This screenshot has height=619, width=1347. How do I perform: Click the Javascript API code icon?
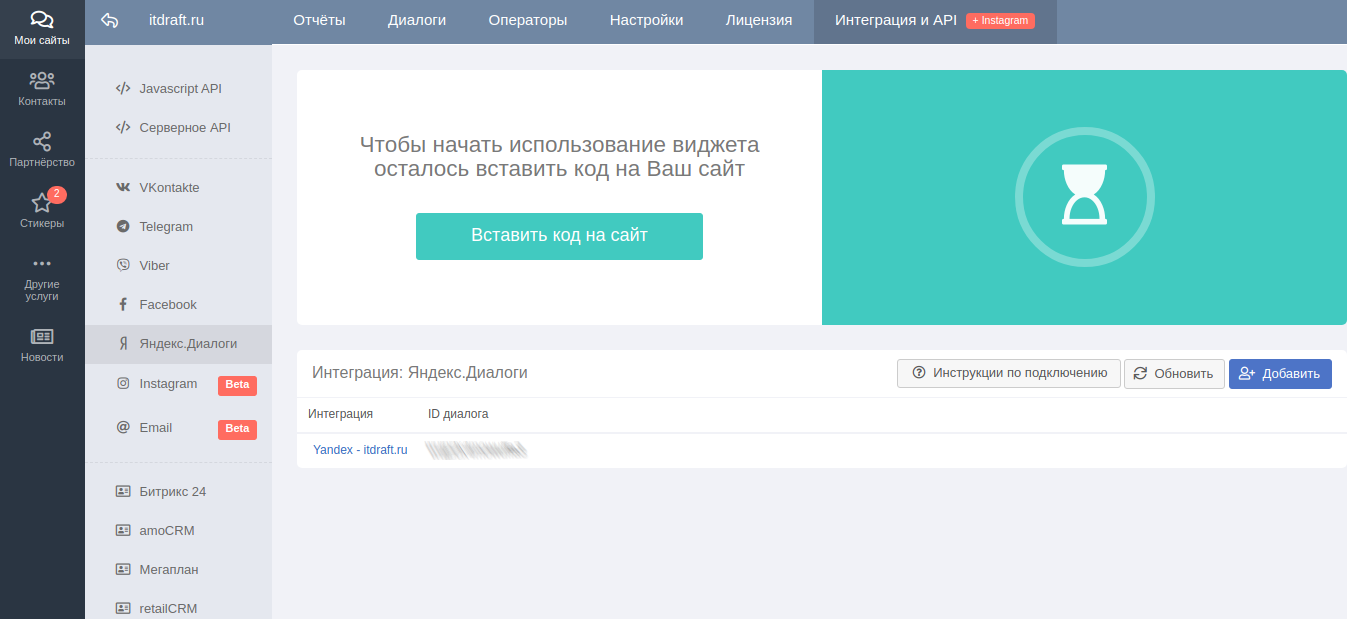(123, 88)
